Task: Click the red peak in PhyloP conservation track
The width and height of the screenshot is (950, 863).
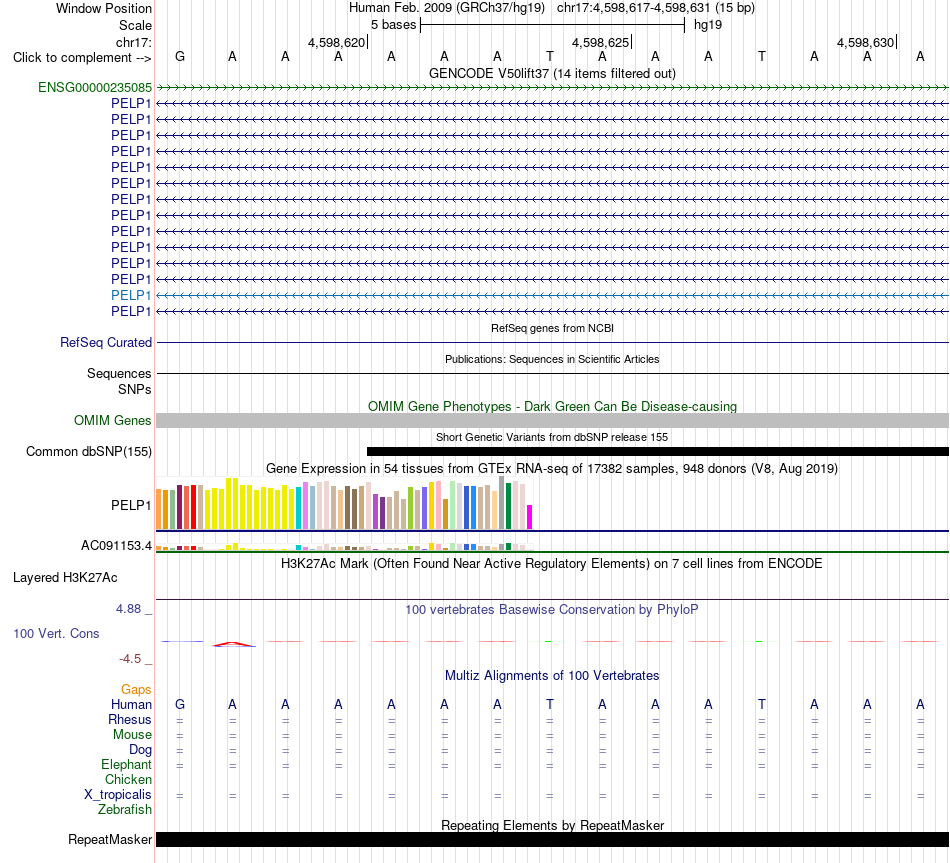Action: pos(233,644)
